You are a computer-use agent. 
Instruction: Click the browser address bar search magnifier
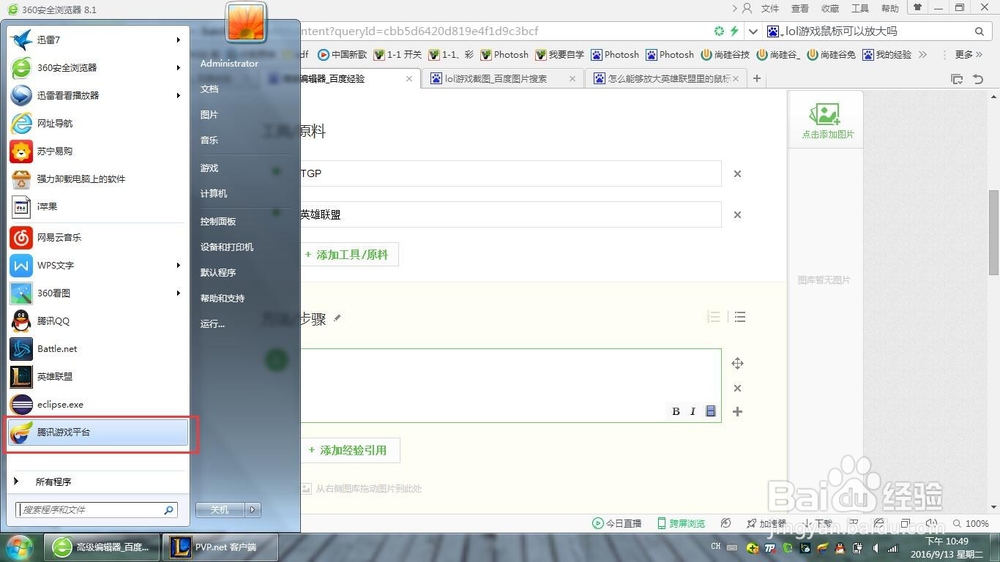(x=979, y=31)
